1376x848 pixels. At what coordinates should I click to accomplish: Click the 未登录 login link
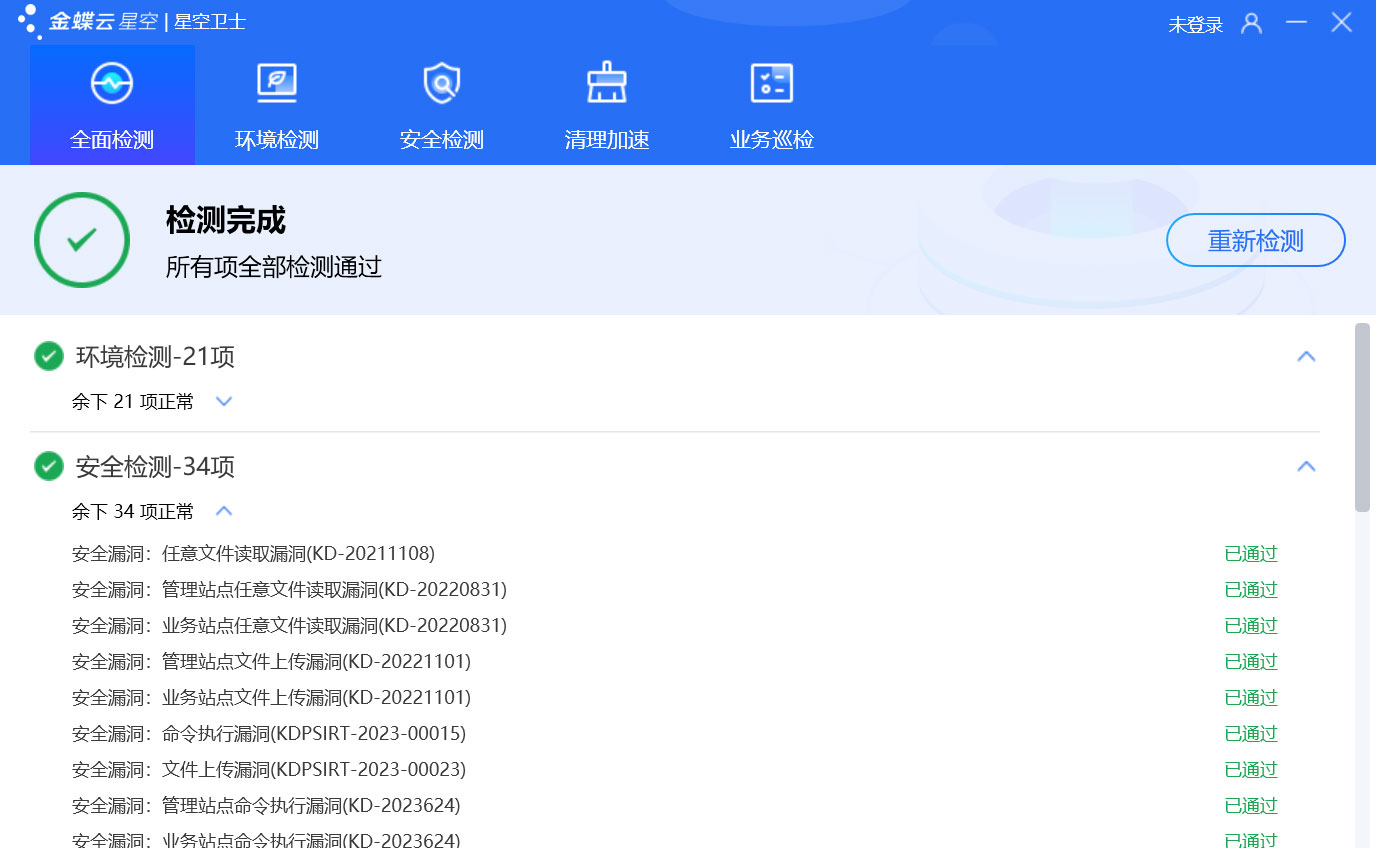(1195, 25)
